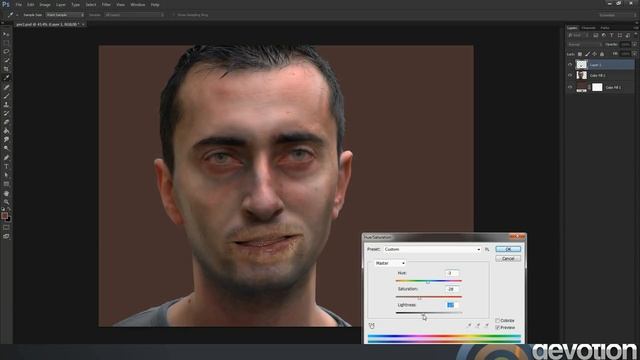Lock all padlock icon
640x360 pixels.
click(x=602, y=54)
